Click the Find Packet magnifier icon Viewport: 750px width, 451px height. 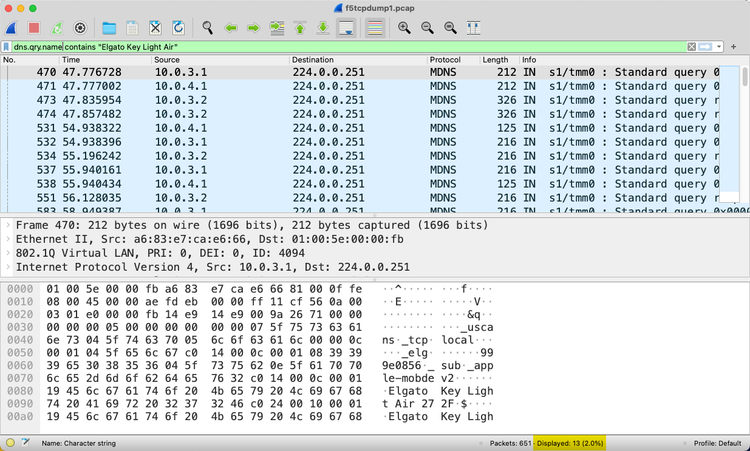(x=208, y=27)
